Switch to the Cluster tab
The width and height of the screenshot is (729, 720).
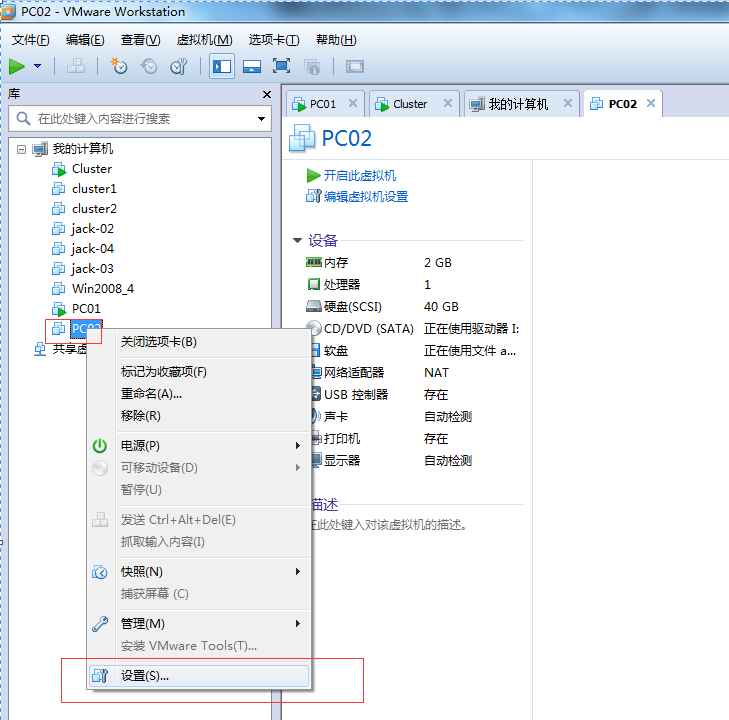point(410,104)
